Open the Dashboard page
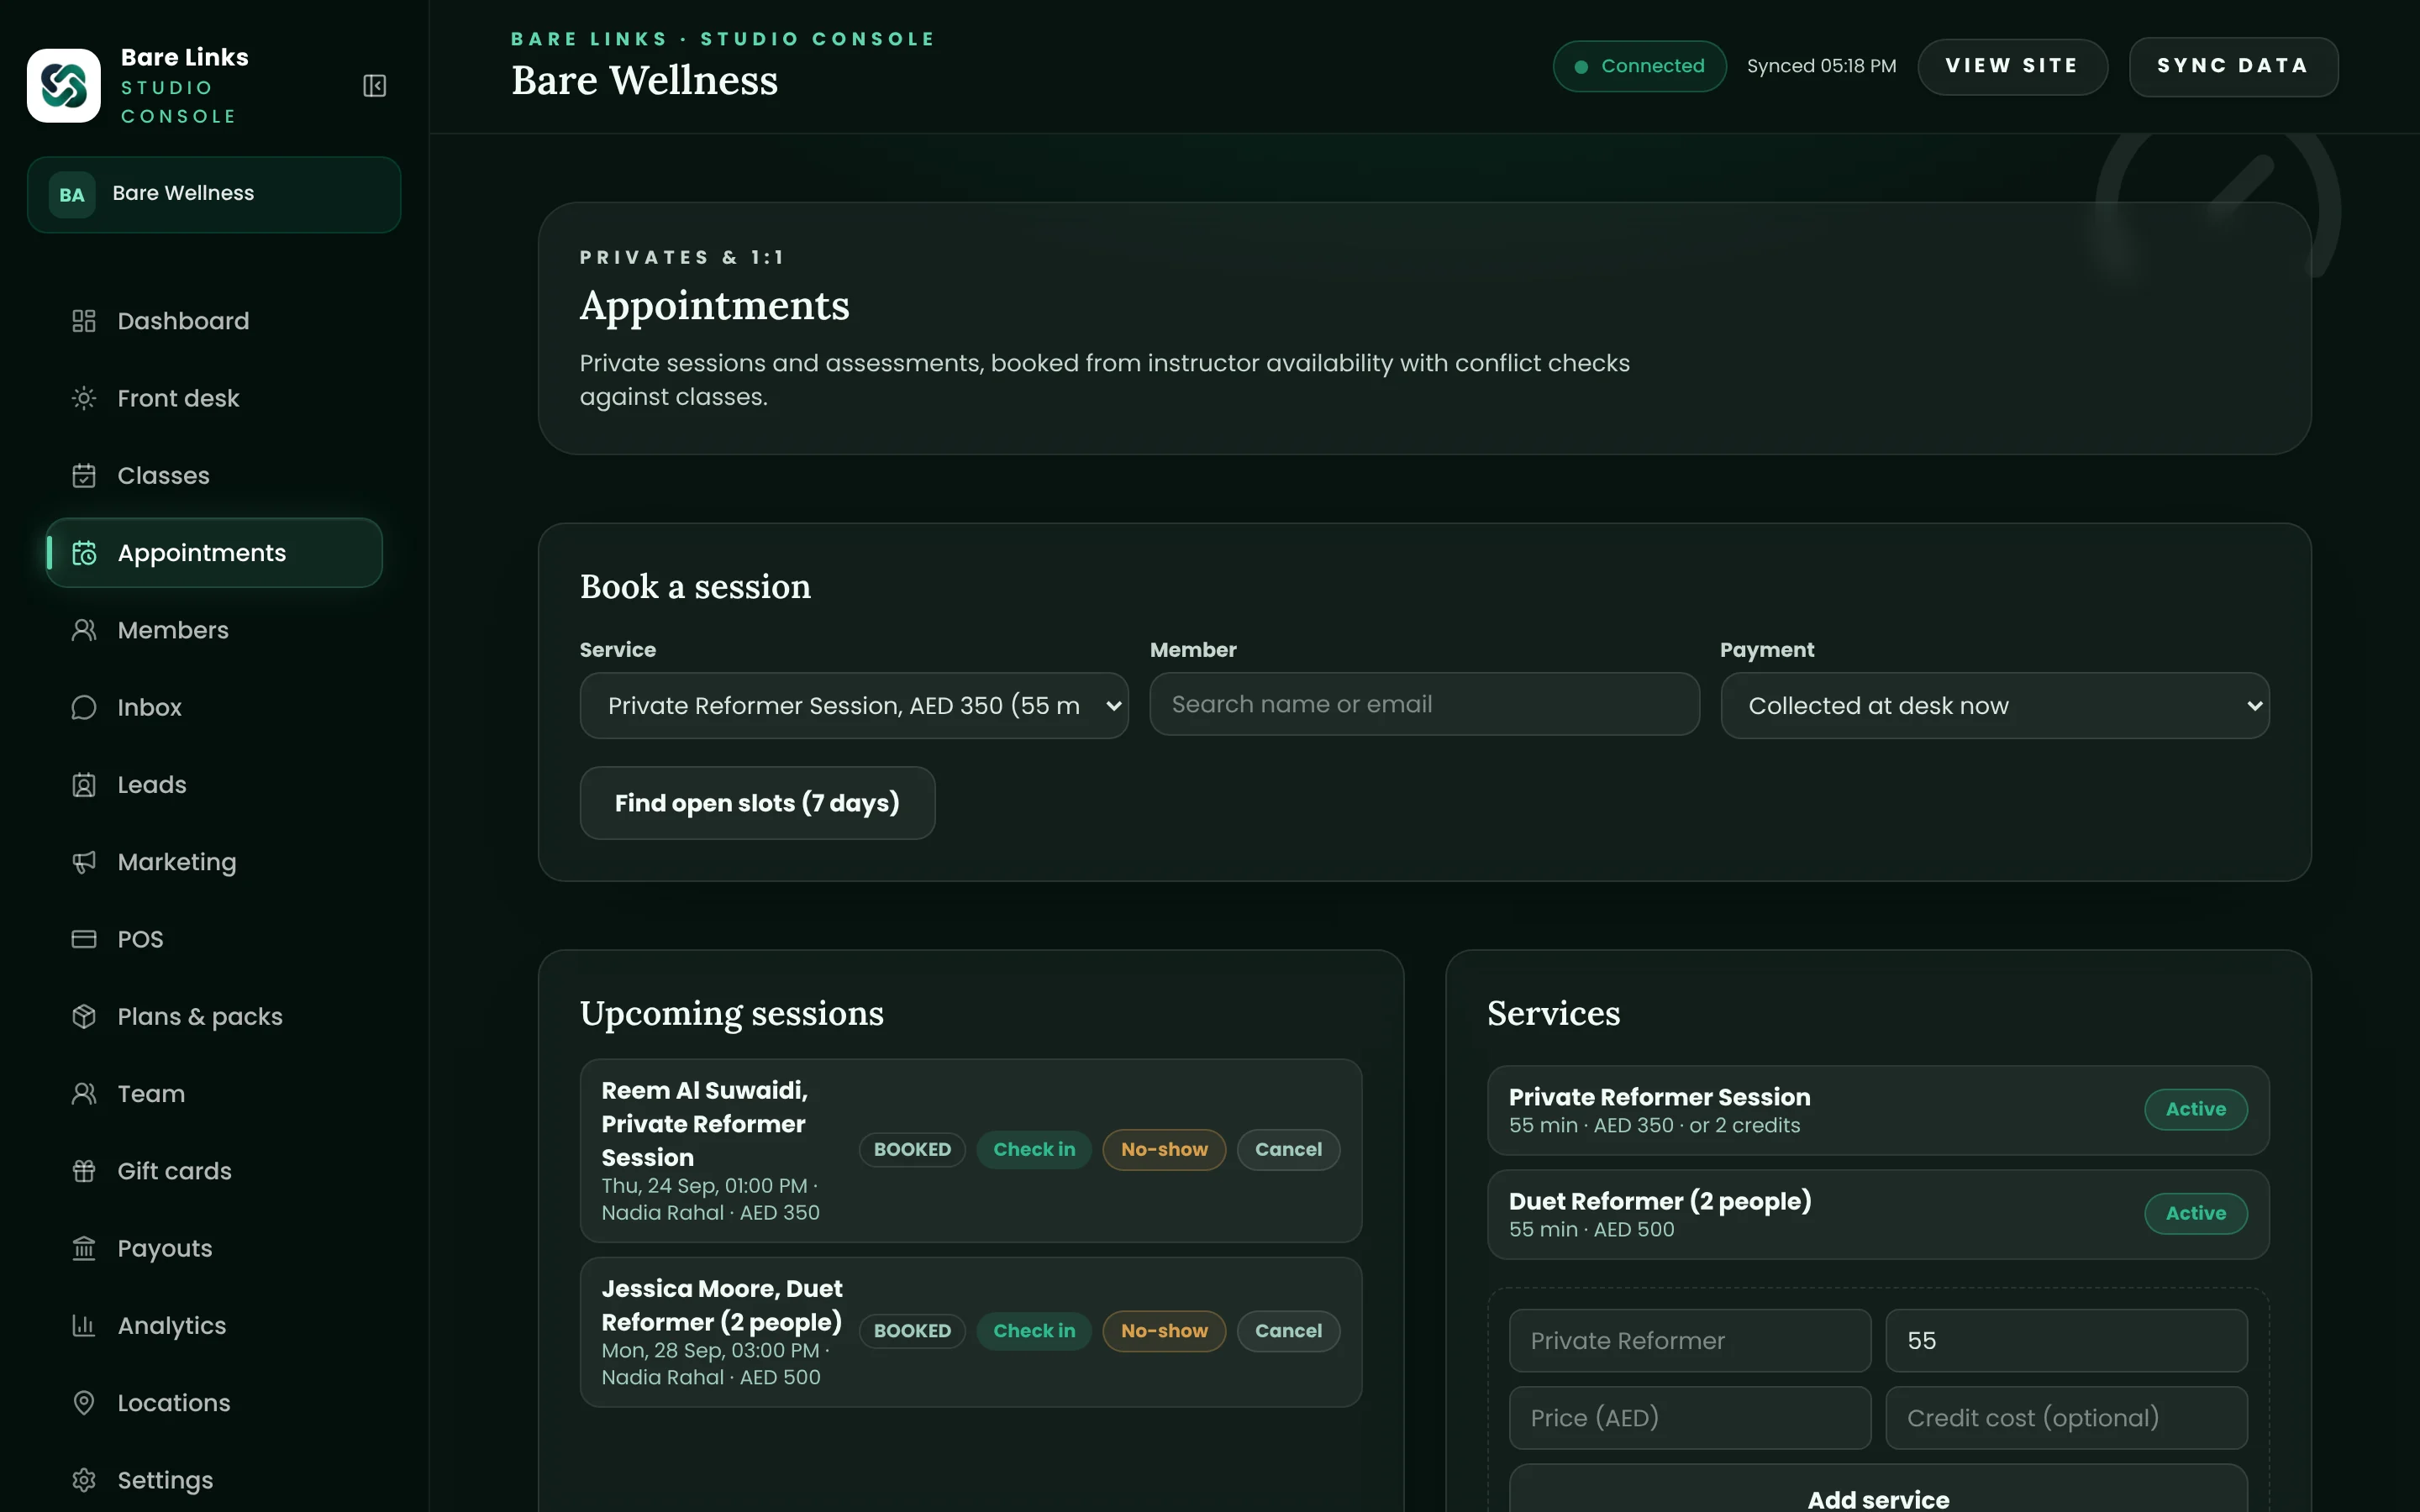 (214, 321)
